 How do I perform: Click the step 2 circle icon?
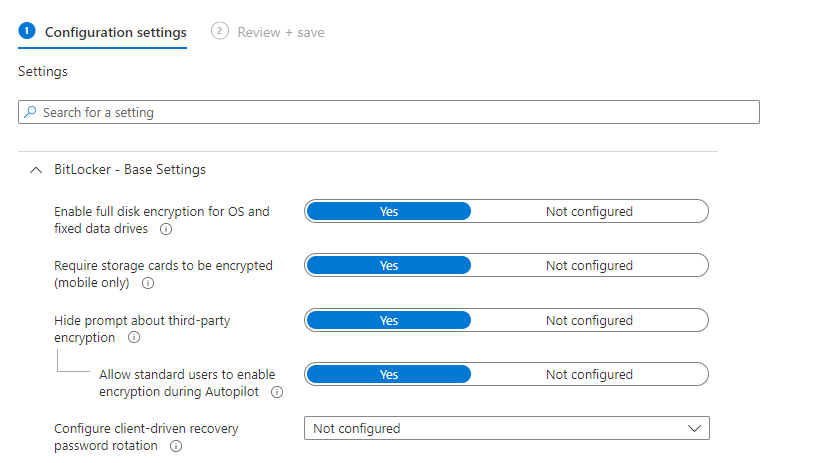pyautogui.click(x=220, y=31)
